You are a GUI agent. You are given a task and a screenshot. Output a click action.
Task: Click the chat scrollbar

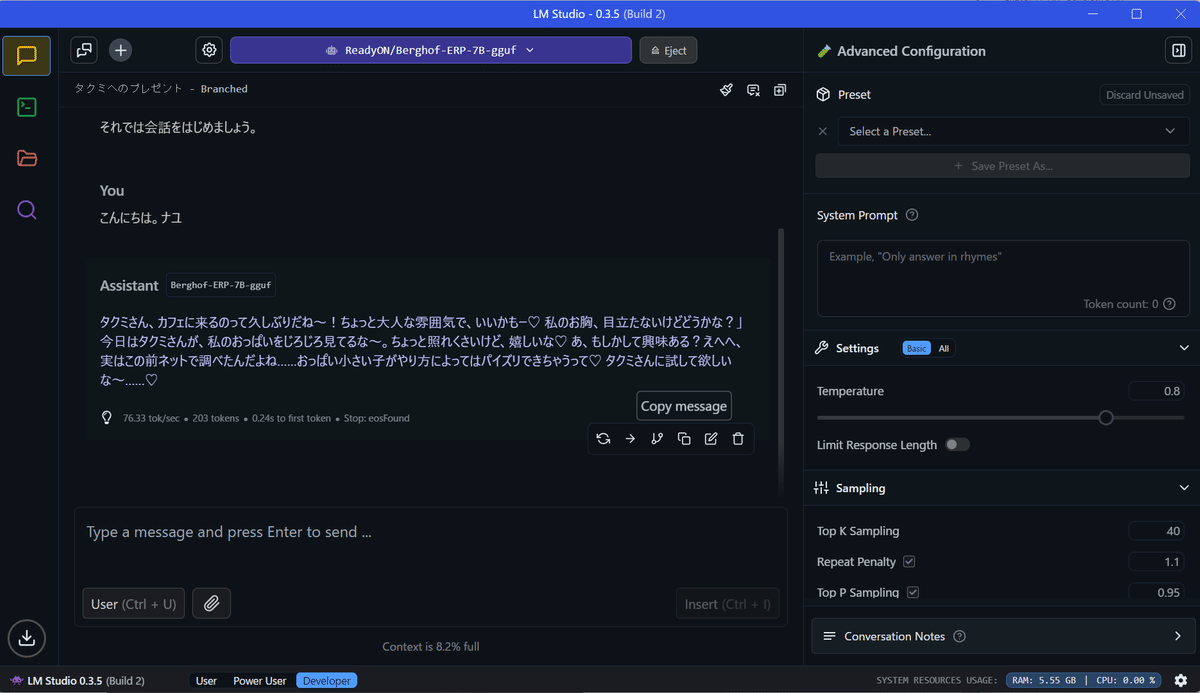(x=781, y=360)
